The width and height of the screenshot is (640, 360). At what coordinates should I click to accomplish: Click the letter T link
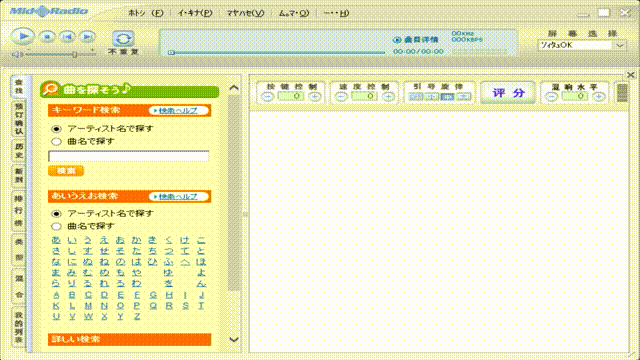pyautogui.click(x=201, y=306)
